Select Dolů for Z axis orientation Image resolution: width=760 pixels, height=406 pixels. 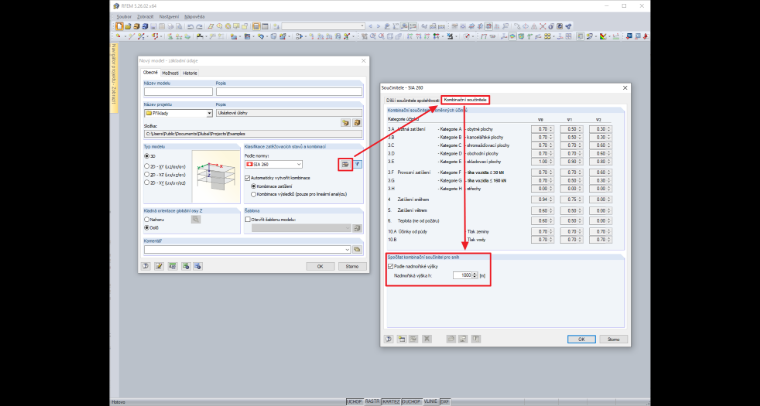147,227
